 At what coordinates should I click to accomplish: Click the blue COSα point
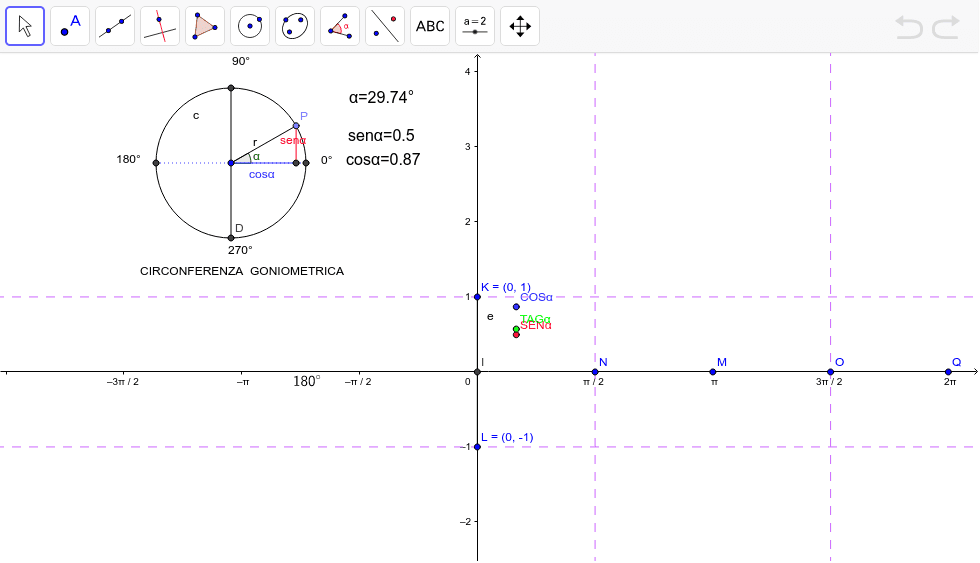click(516, 306)
